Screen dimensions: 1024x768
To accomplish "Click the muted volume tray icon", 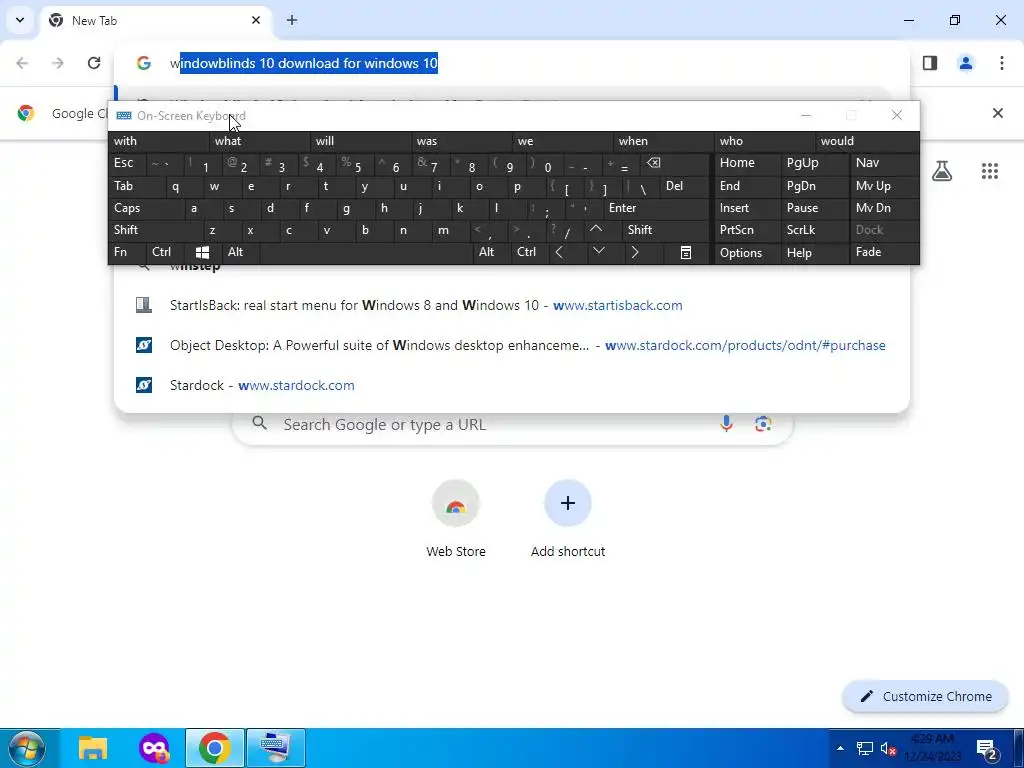I will (x=888, y=748).
